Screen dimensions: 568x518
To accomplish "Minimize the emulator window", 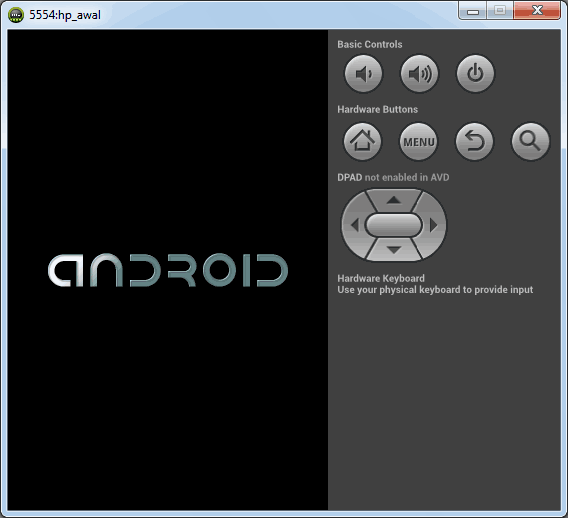I will [x=473, y=11].
